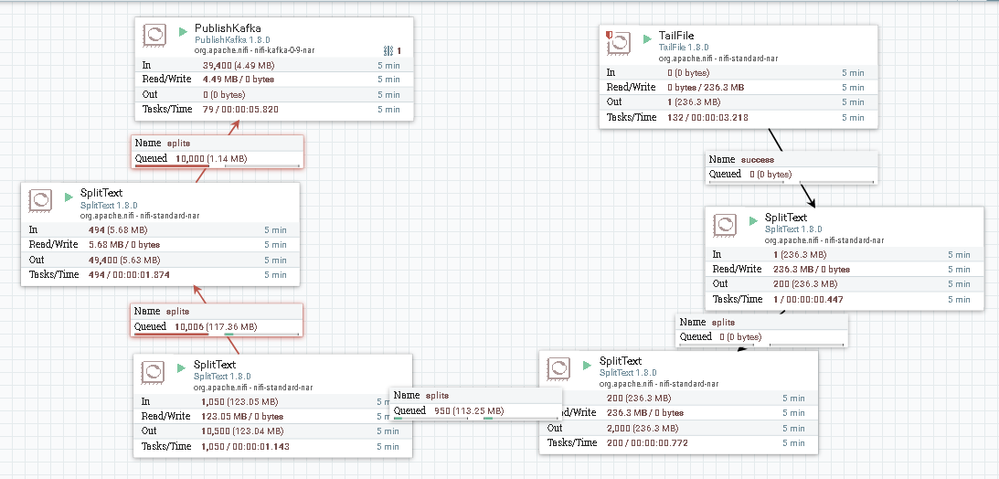Click SplitText Out value 2,000 (236.3 MB)
This screenshot has width=999, height=479.
[x=642, y=428]
